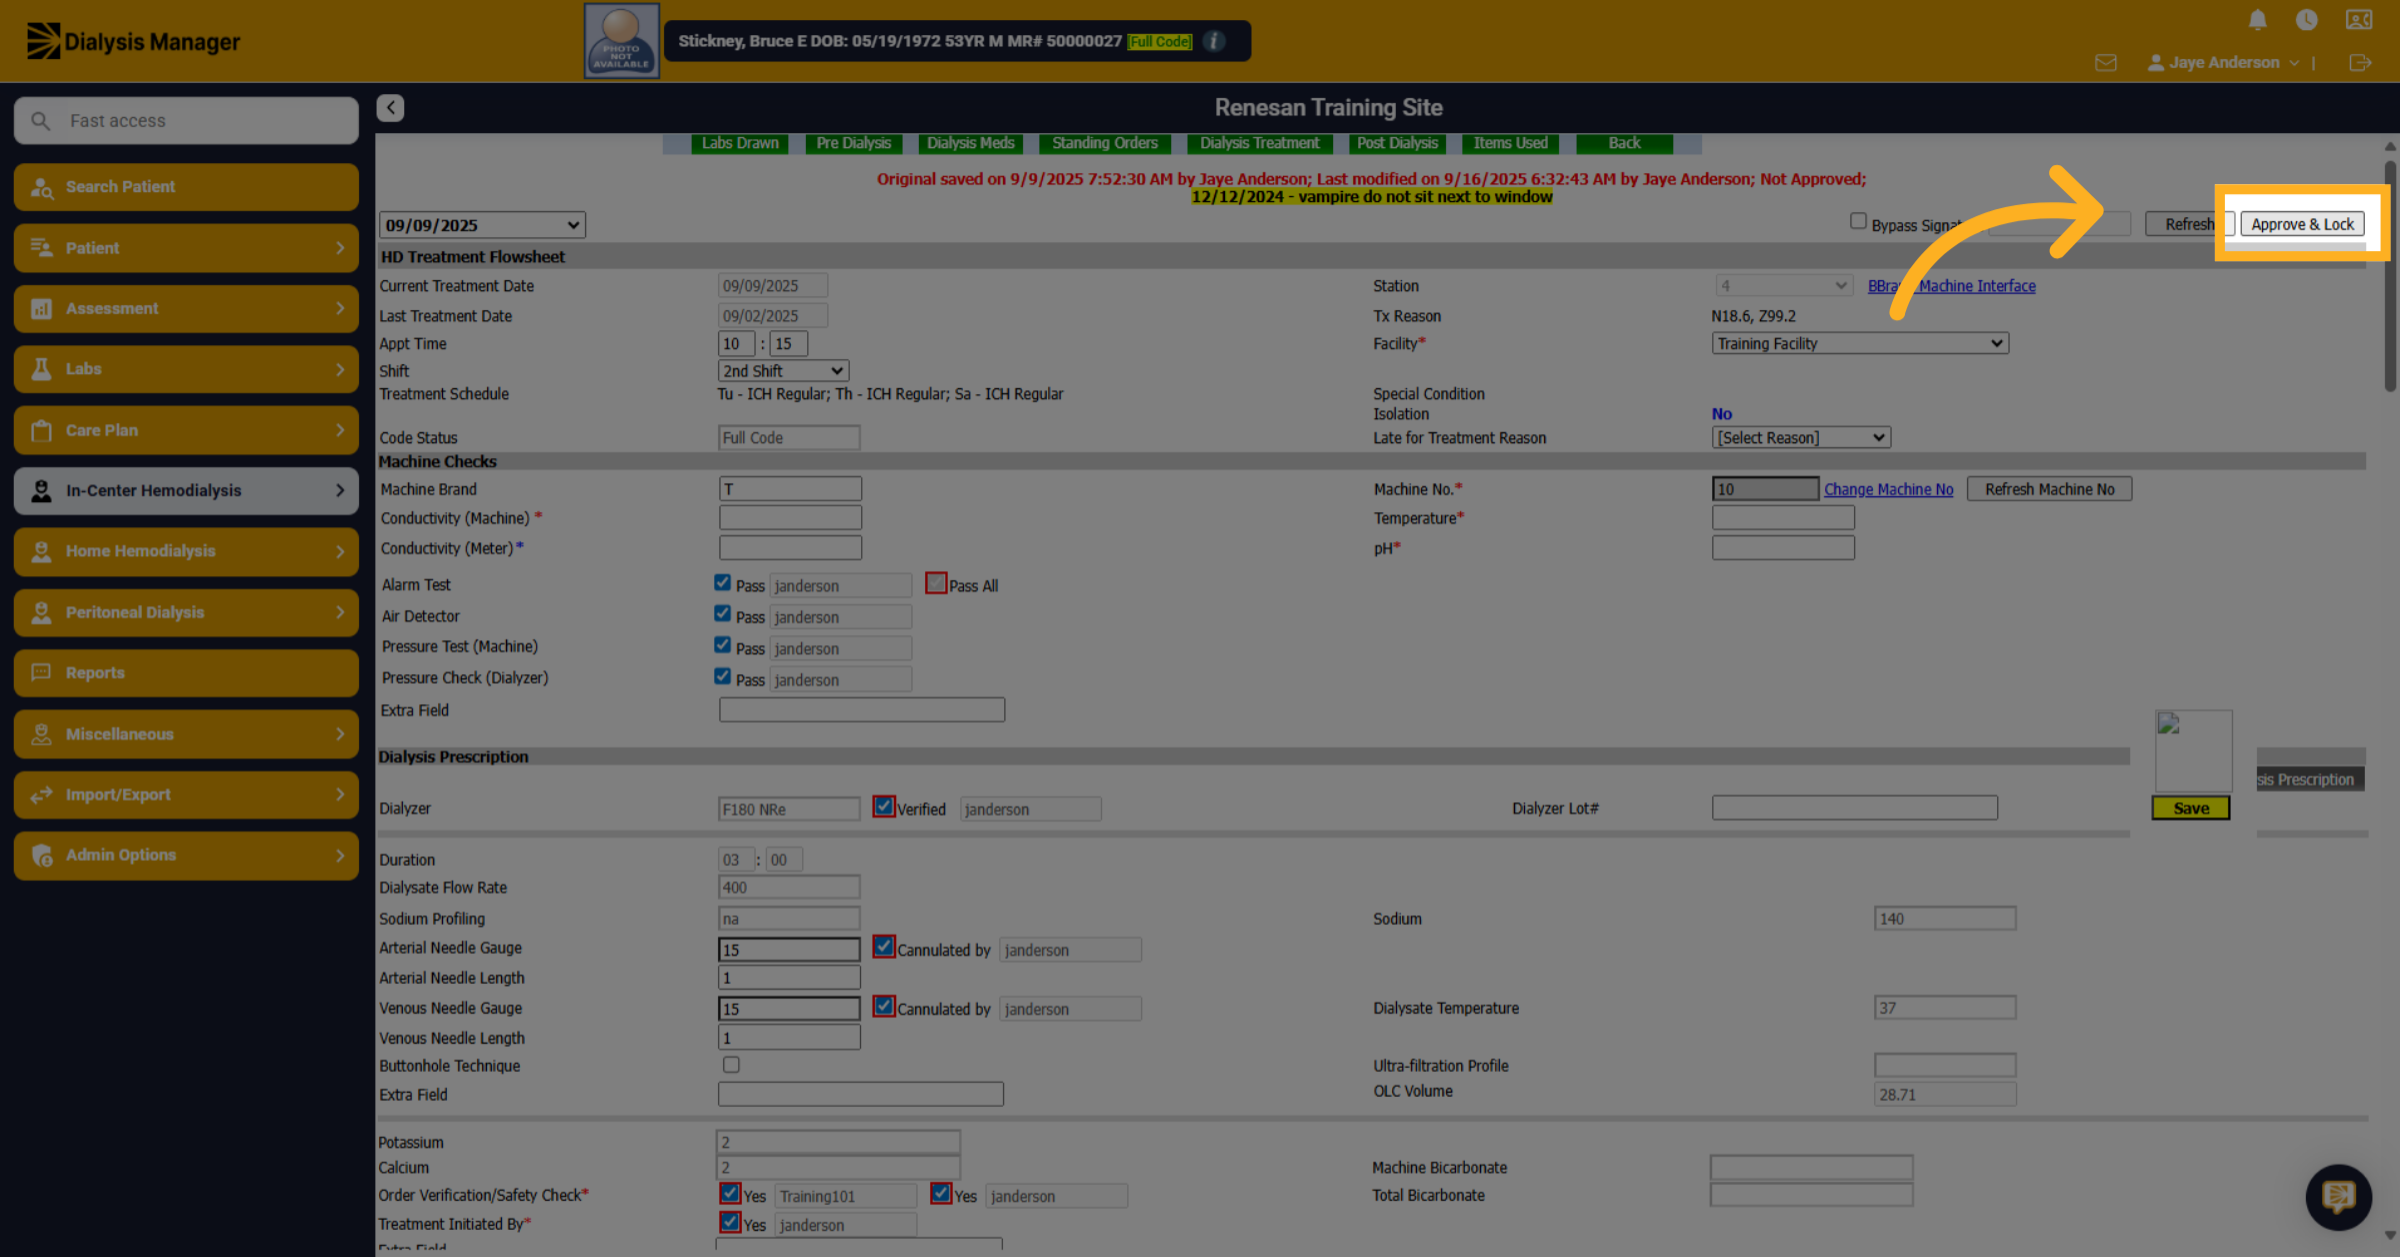Switch to the Labs Drawn tab
2400x1257 pixels.
point(740,143)
